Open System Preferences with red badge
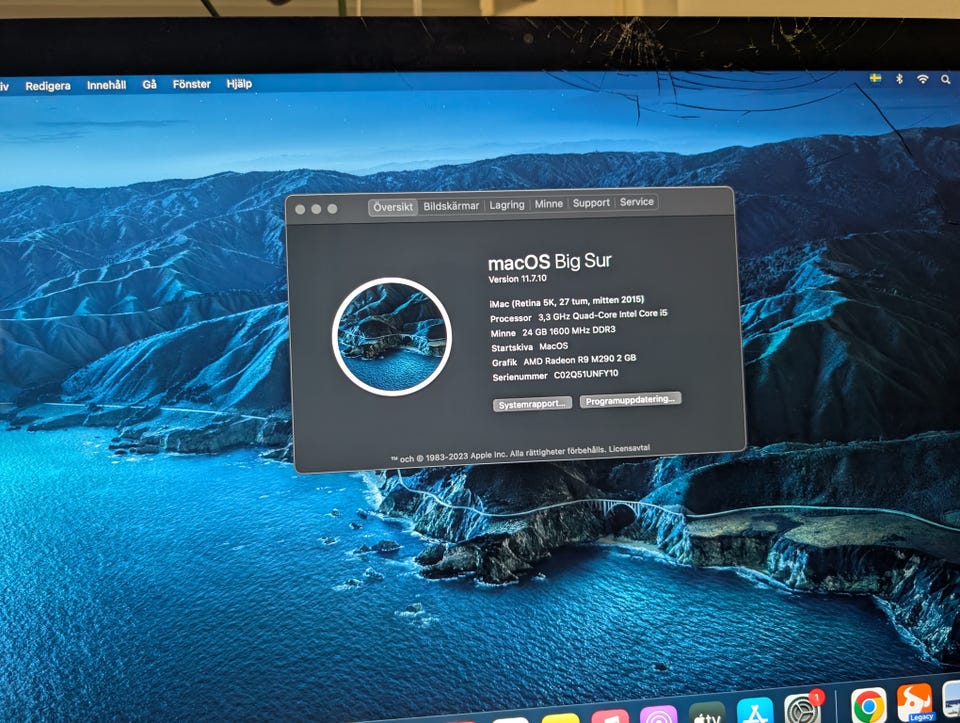The image size is (960, 723). (803, 709)
